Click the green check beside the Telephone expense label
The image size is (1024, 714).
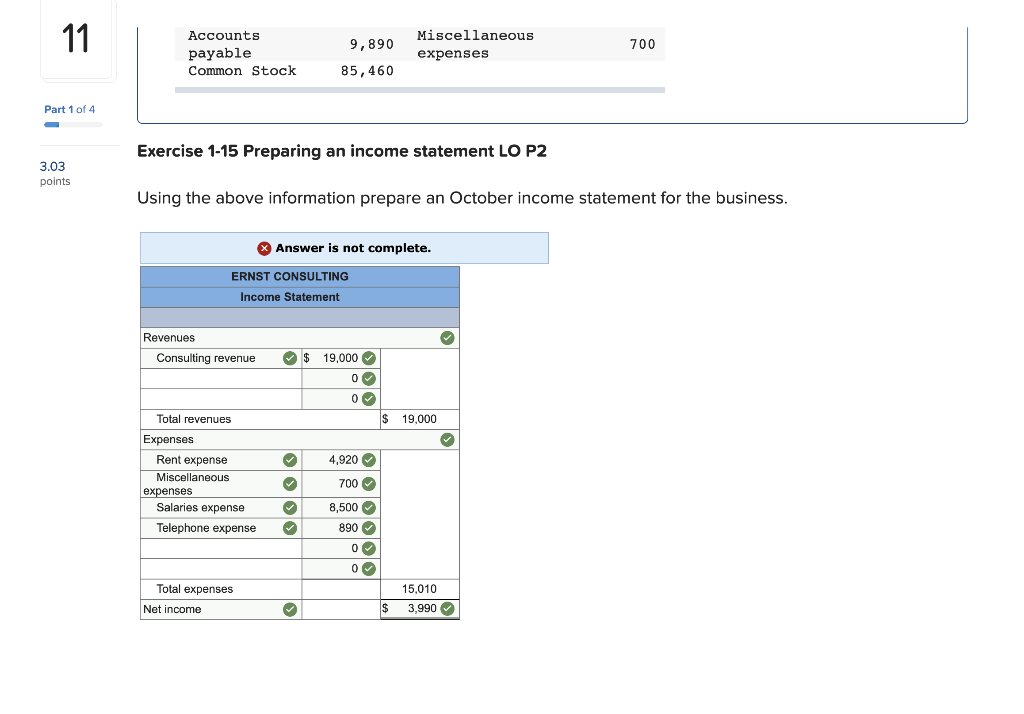(x=290, y=528)
